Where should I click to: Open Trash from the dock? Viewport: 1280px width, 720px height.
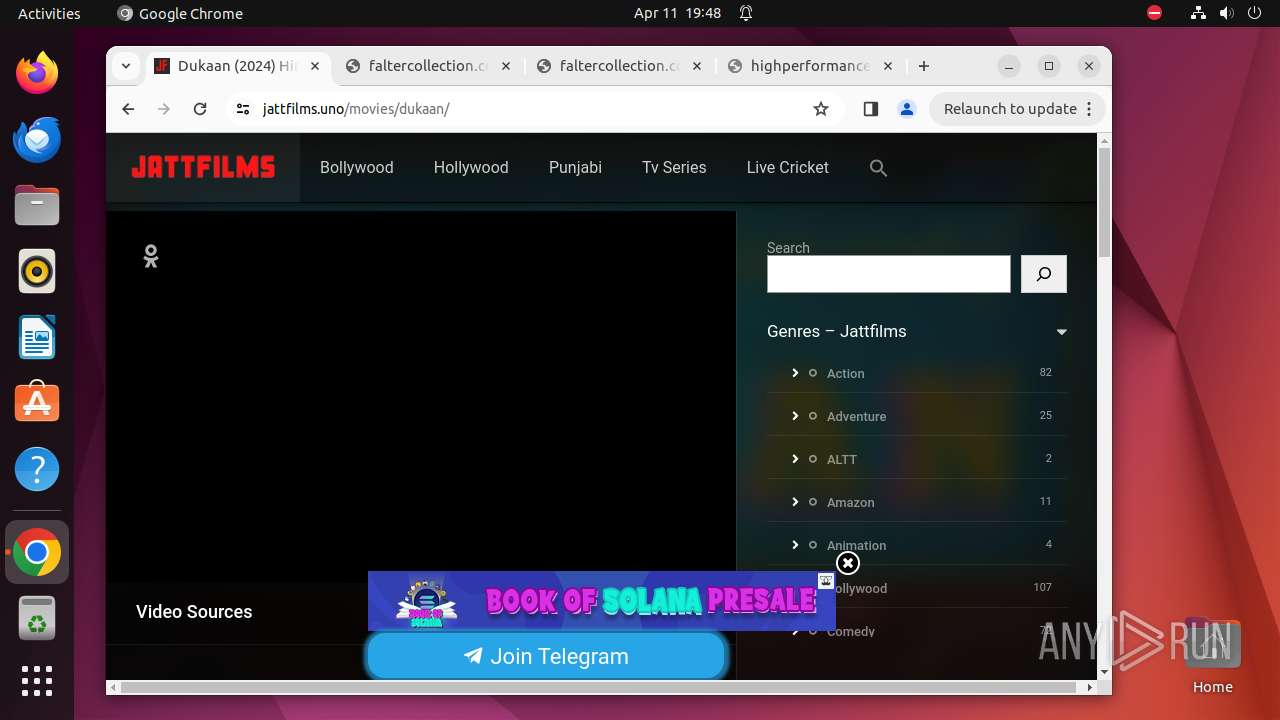37,618
